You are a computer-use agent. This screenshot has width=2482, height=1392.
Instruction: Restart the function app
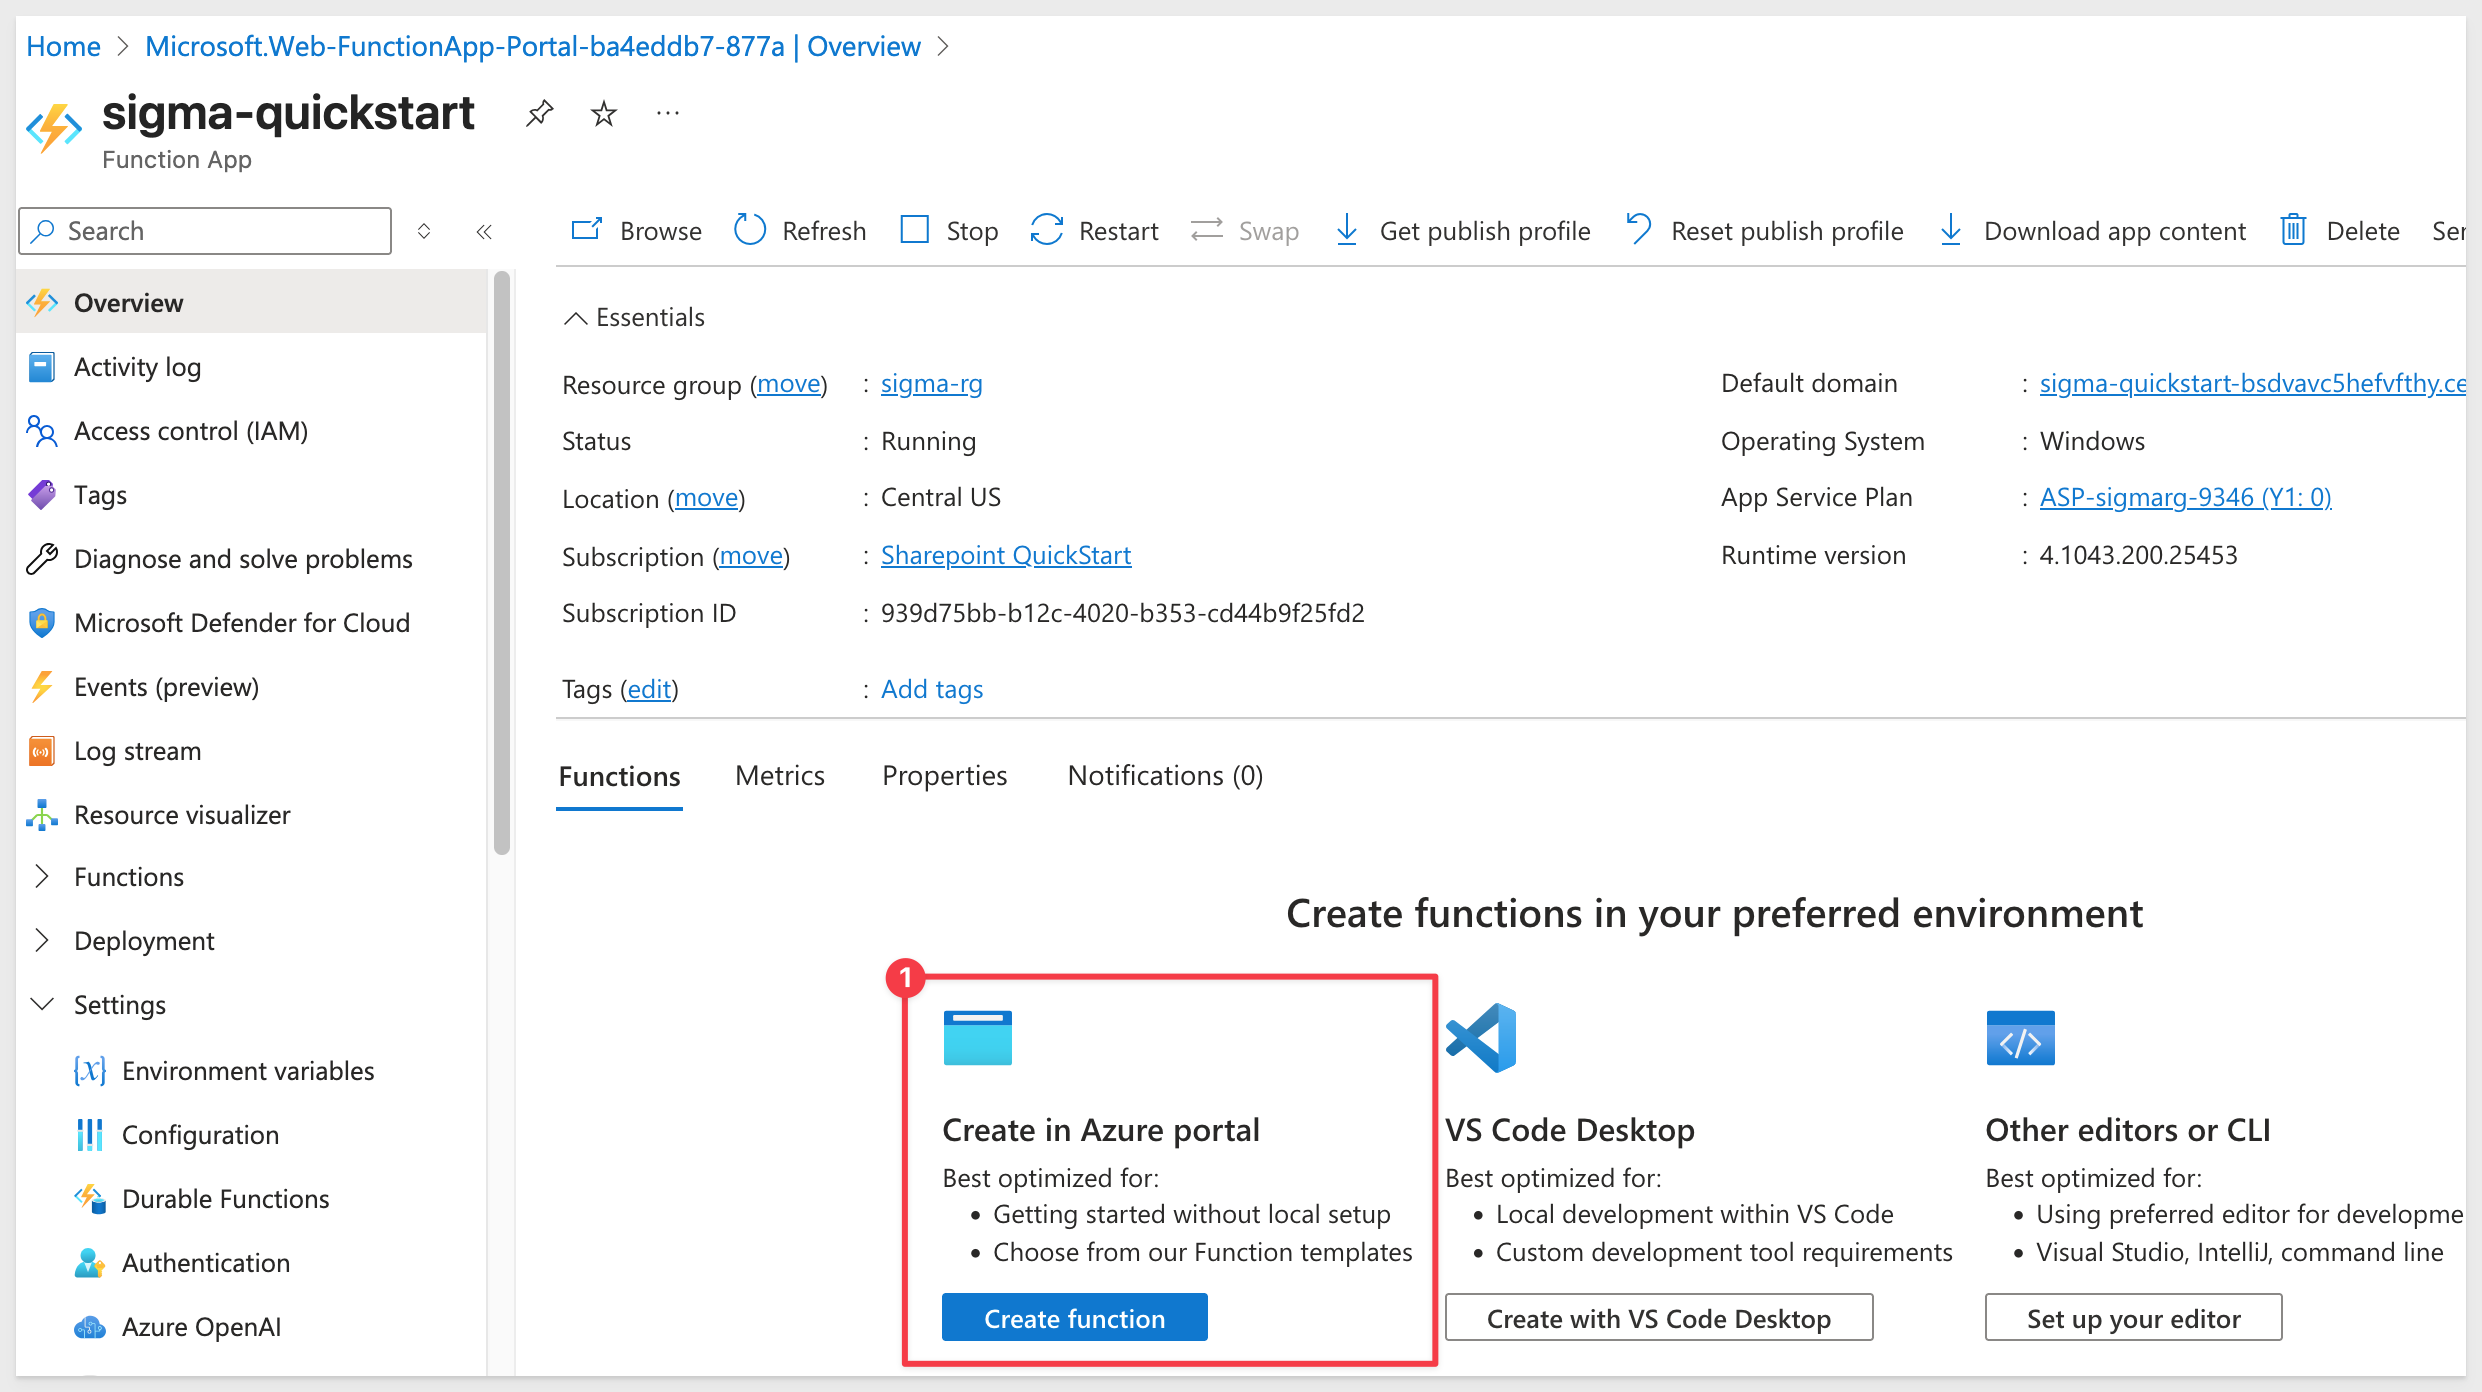pyautogui.click(x=1094, y=231)
